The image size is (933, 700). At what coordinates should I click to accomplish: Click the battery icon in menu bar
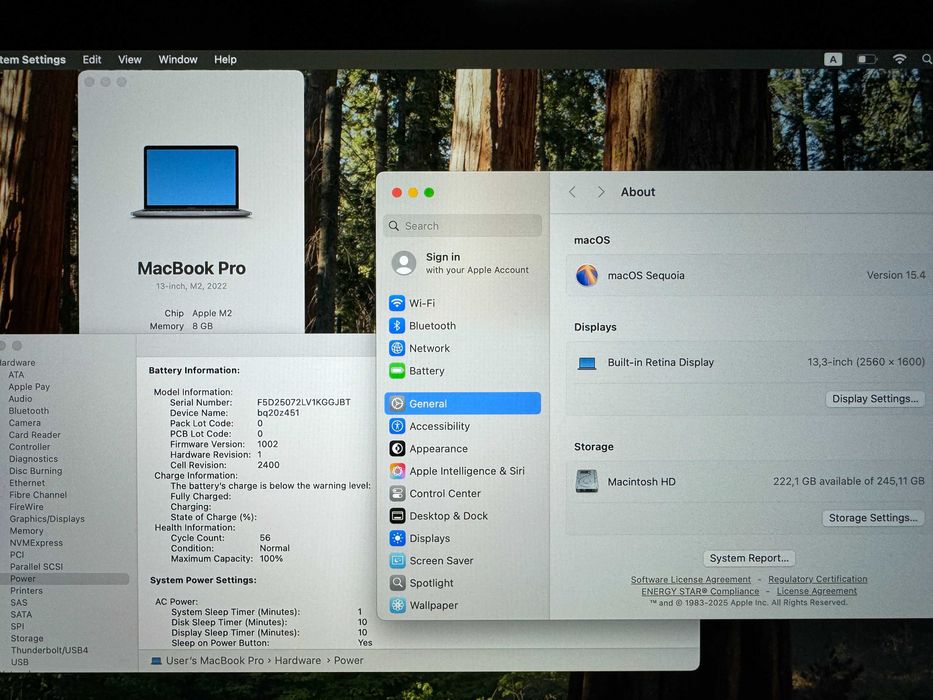(x=867, y=59)
